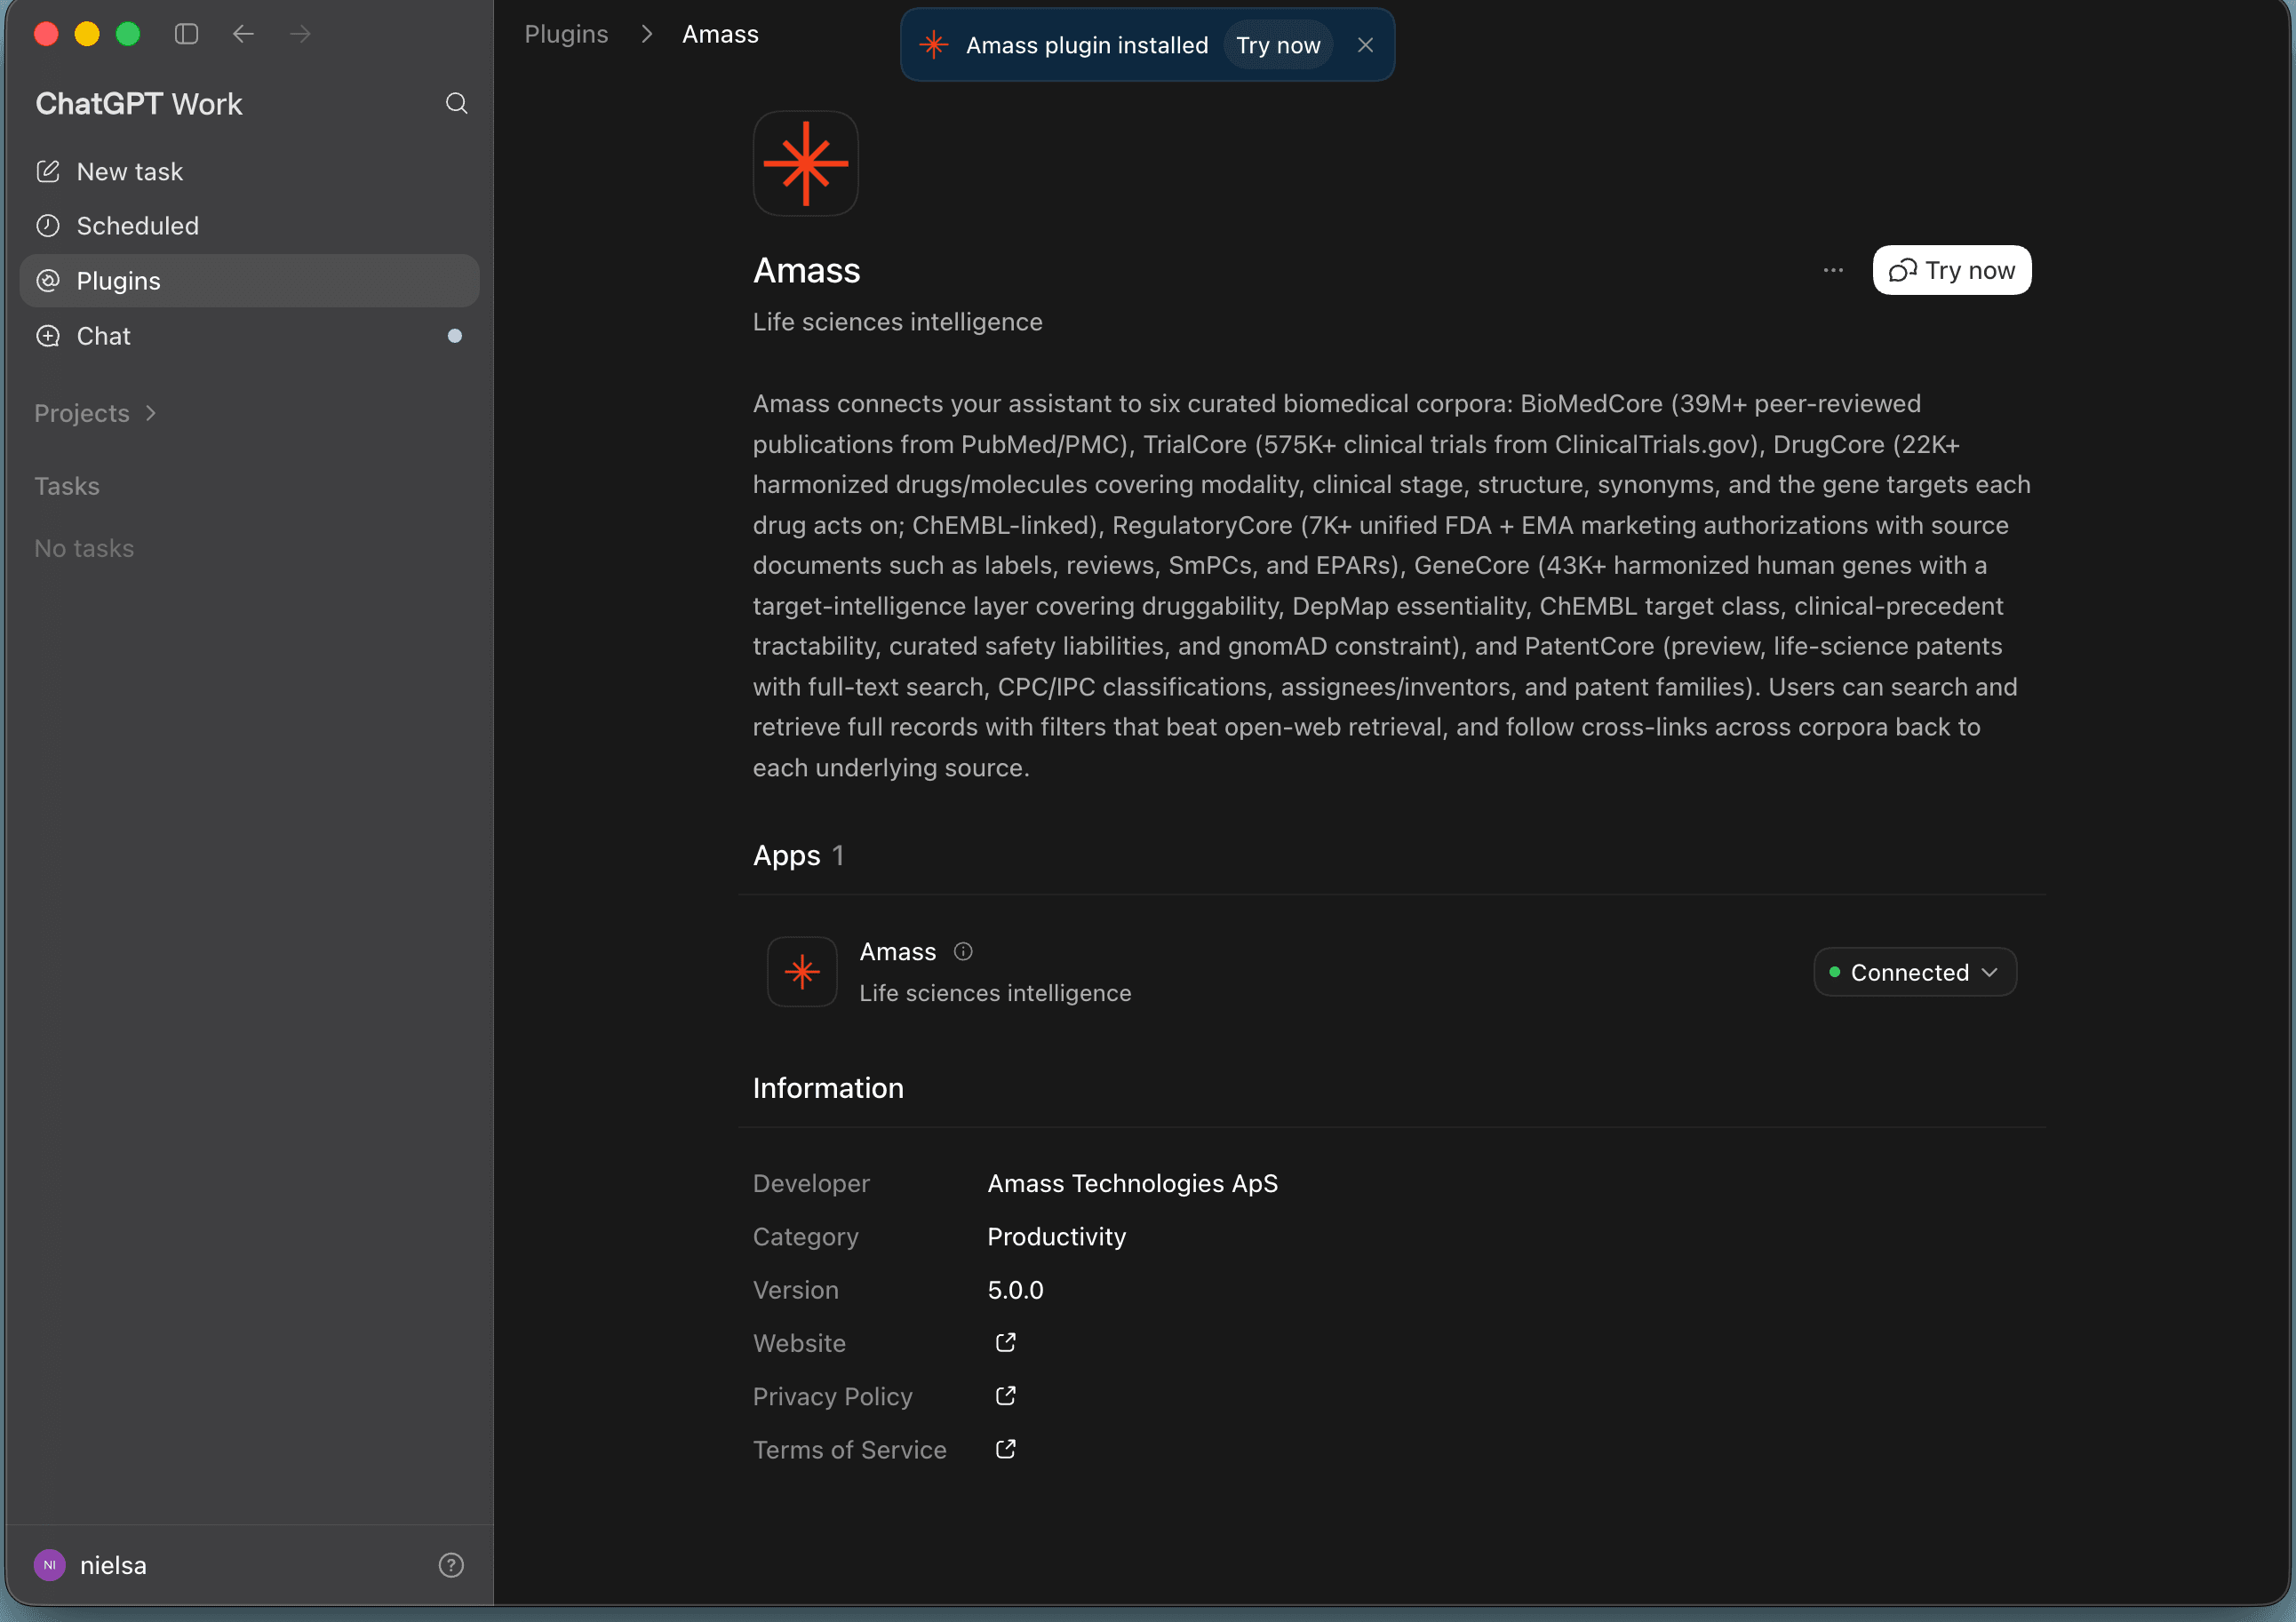Viewport: 2296px width, 1622px height.
Task: Toggle the sidebar panel icon
Action: pyautogui.click(x=186, y=34)
